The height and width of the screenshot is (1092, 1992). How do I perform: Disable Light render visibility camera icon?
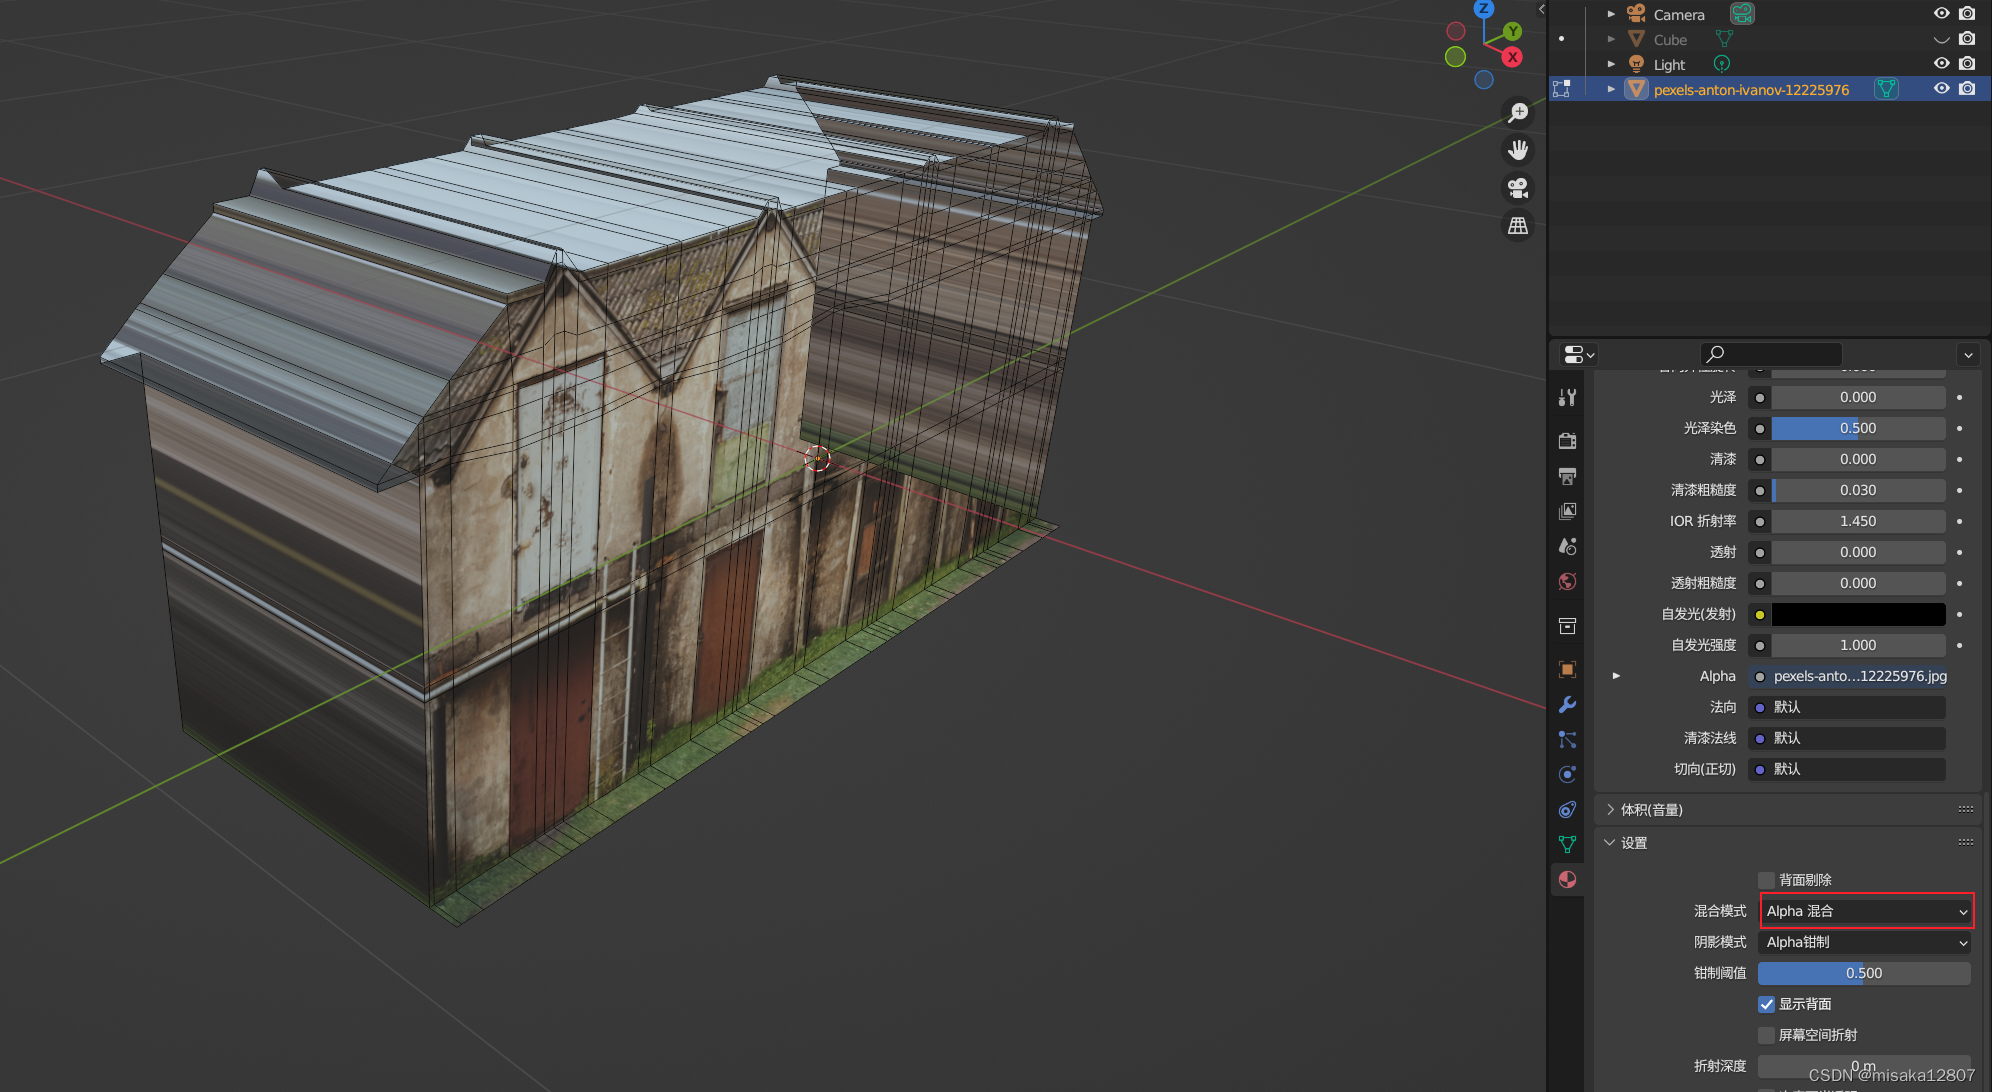coord(1967,64)
